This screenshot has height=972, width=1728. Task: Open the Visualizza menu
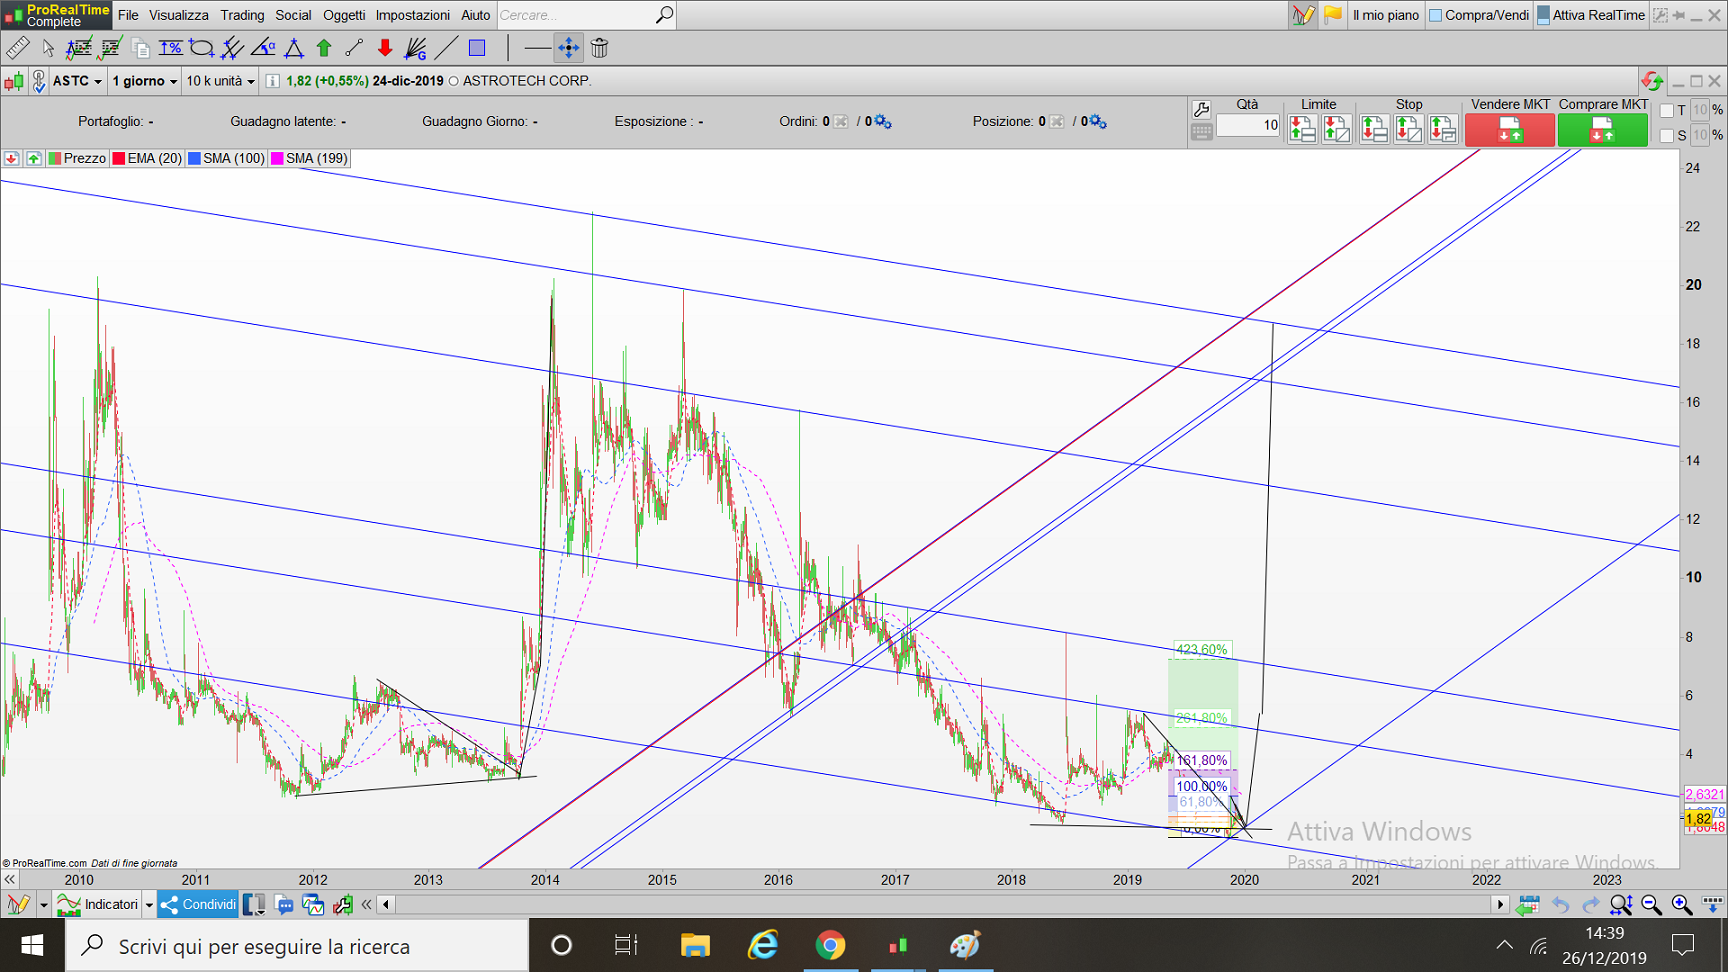tap(179, 15)
